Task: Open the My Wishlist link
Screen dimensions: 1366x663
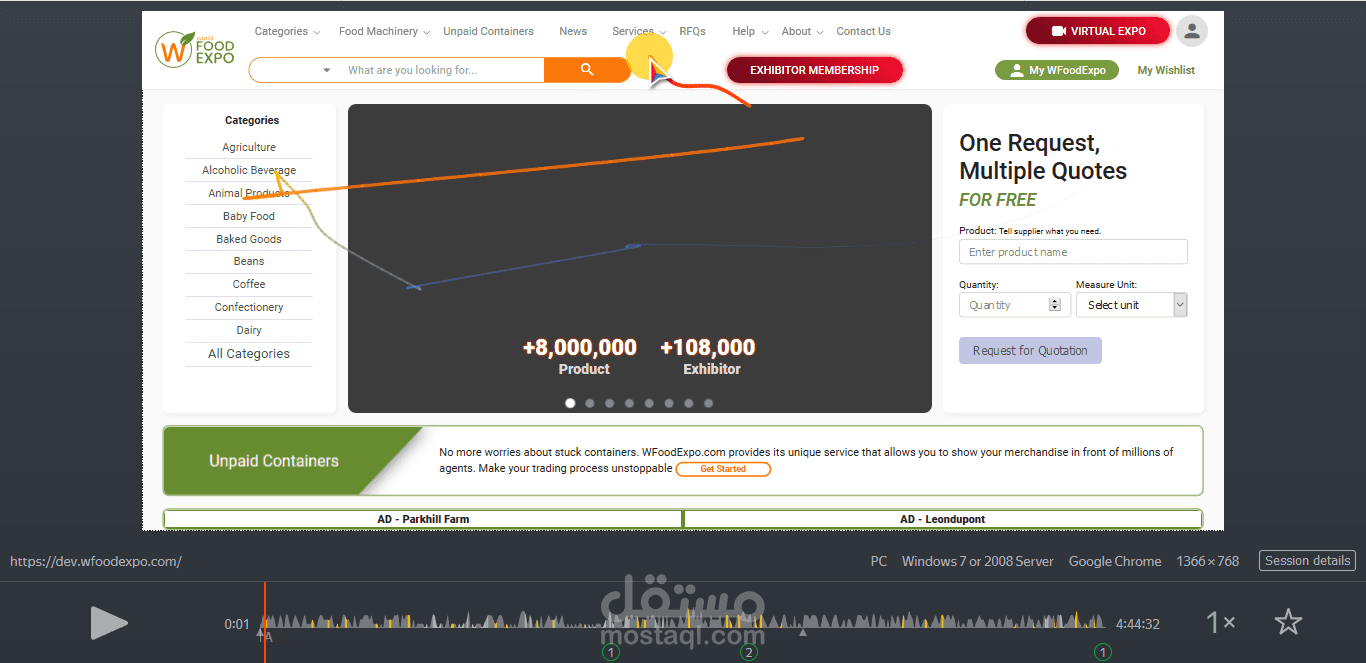Action: coord(1166,70)
